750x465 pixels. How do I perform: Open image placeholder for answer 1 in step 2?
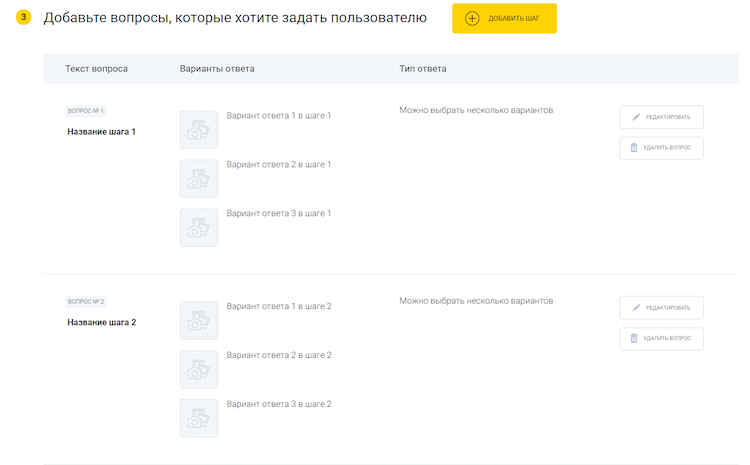[x=198, y=321]
